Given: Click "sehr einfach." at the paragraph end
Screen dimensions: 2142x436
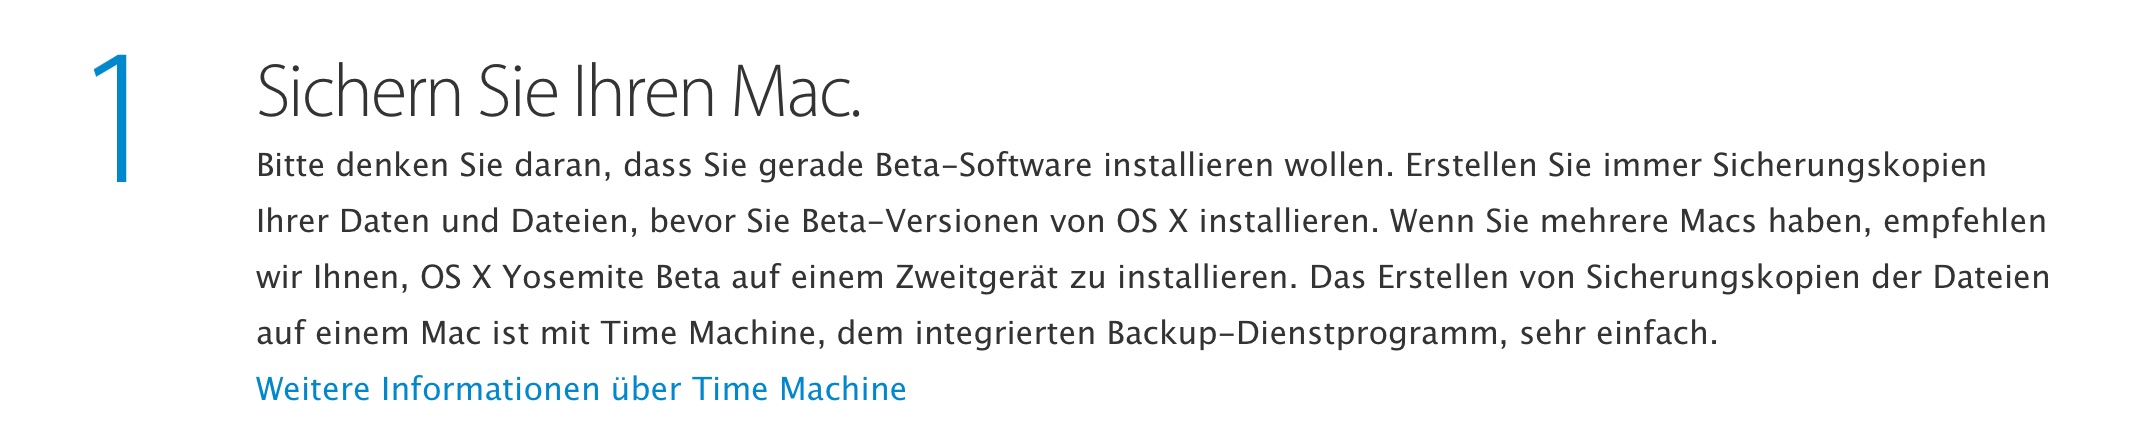Looking at the screenshot, I should [1617, 333].
